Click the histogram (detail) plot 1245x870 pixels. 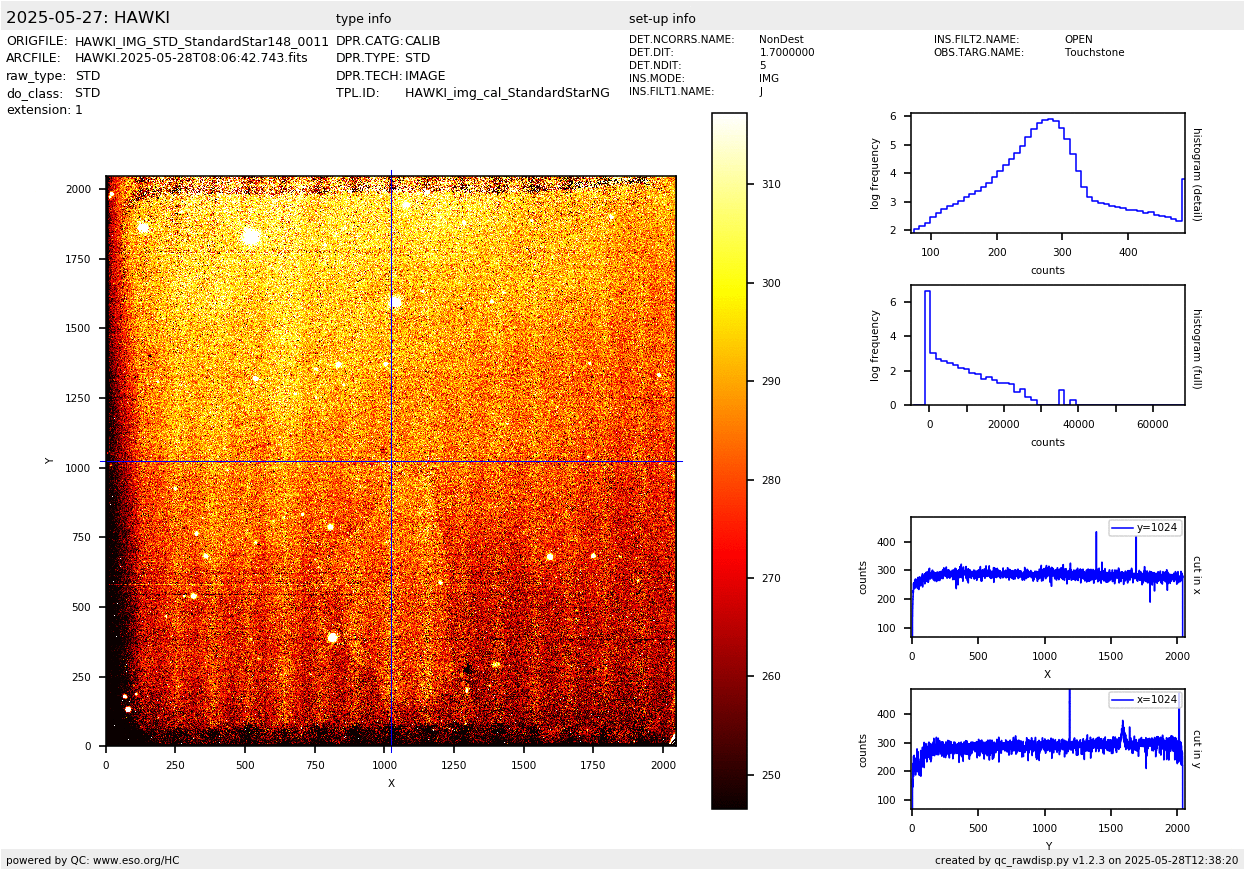click(1047, 173)
